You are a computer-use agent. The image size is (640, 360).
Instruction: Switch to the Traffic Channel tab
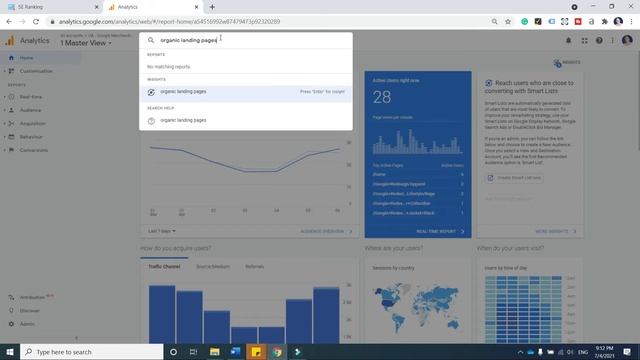coord(164,267)
